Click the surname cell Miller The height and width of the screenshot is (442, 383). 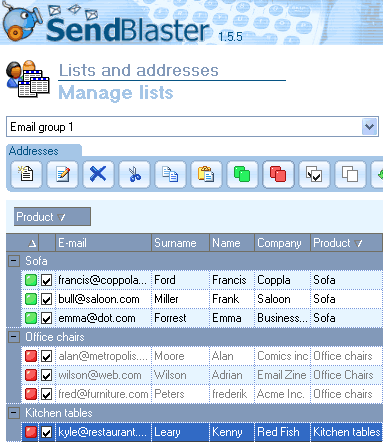[180, 299]
